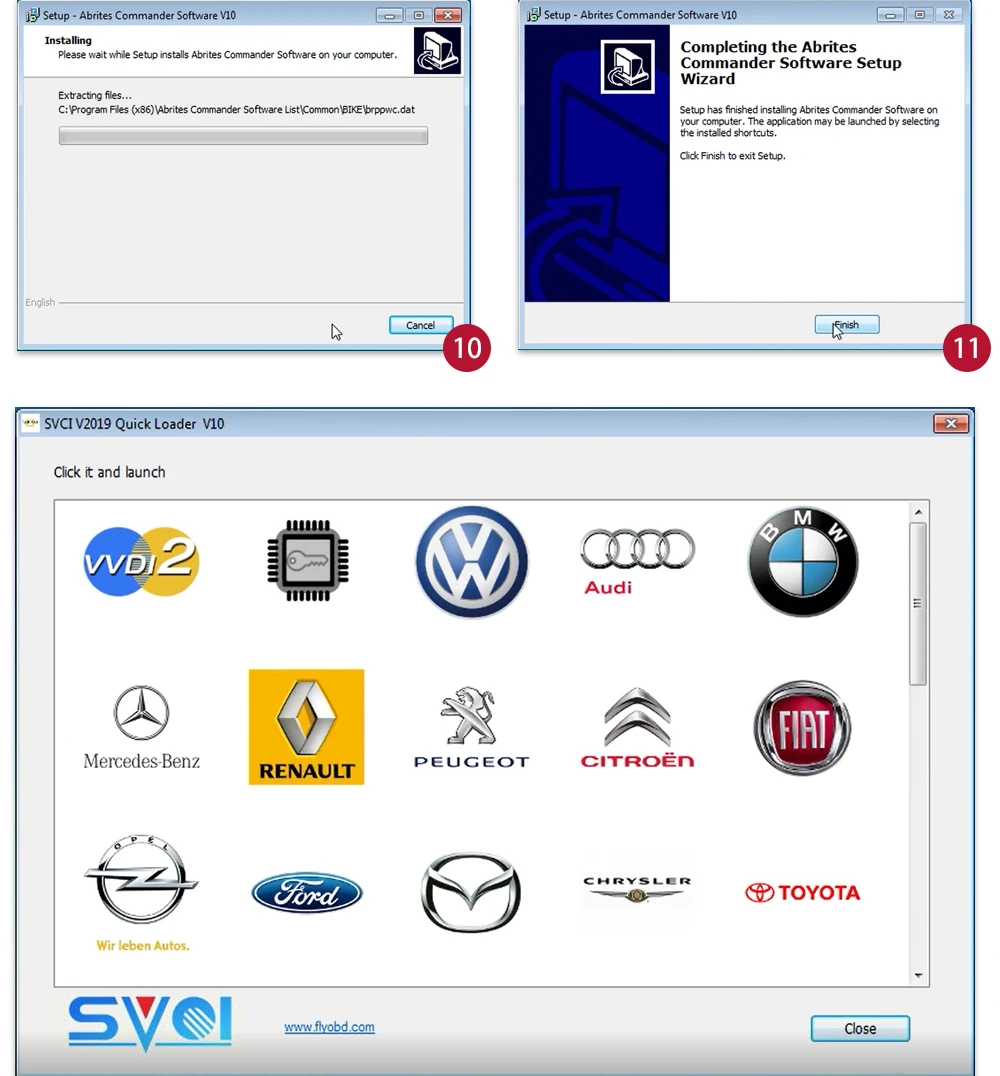Open the www.flyobd.com link
The height and width of the screenshot is (1076, 1000).
pyautogui.click(x=329, y=1027)
